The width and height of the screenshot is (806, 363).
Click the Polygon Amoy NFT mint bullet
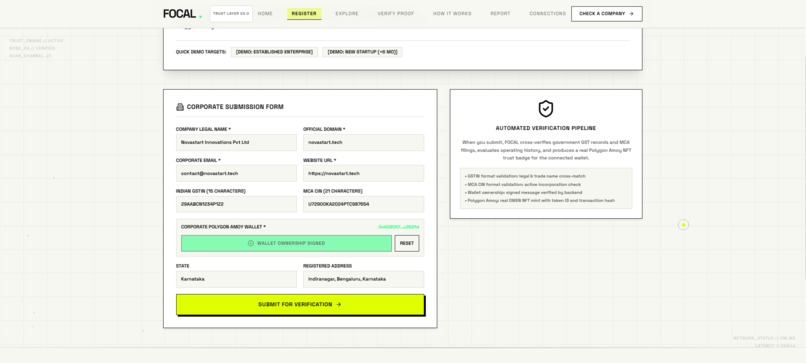[539, 201]
